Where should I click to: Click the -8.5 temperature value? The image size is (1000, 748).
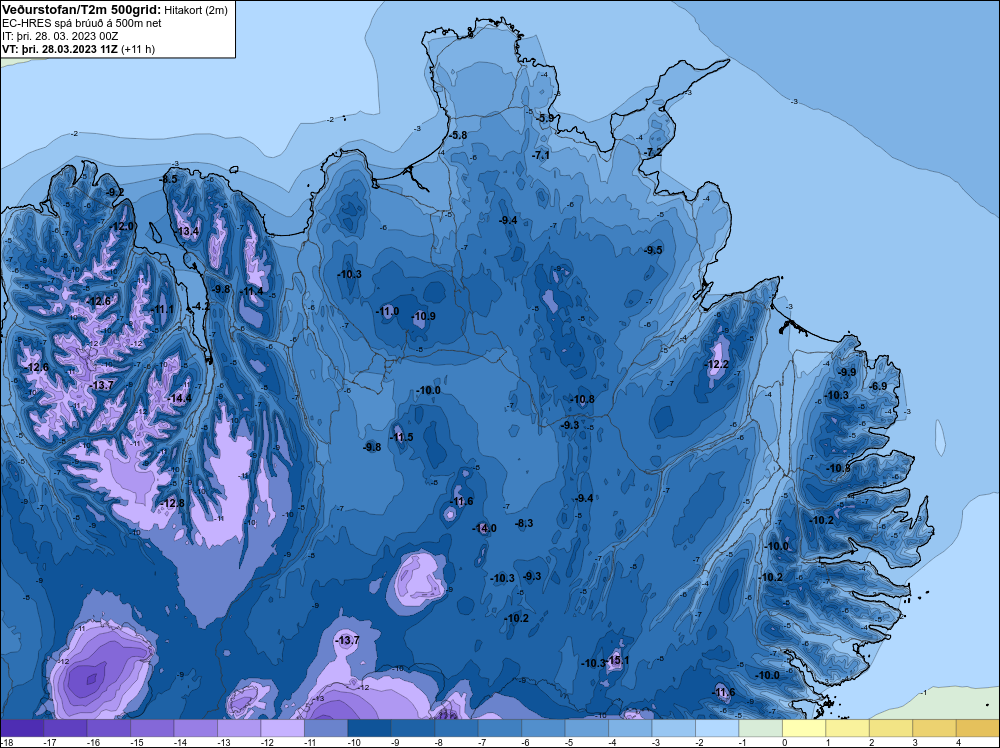click(x=168, y=180)
